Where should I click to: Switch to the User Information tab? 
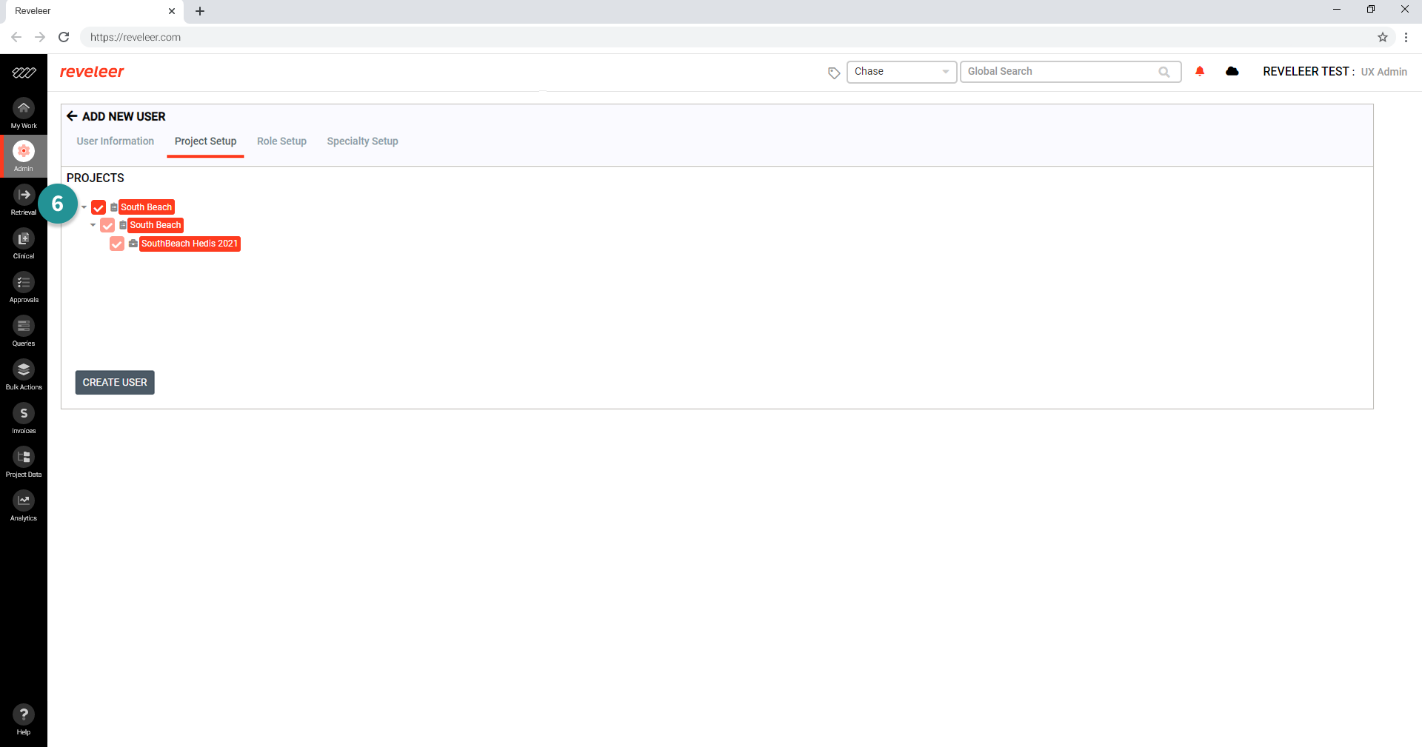click(x=115, y=141)
